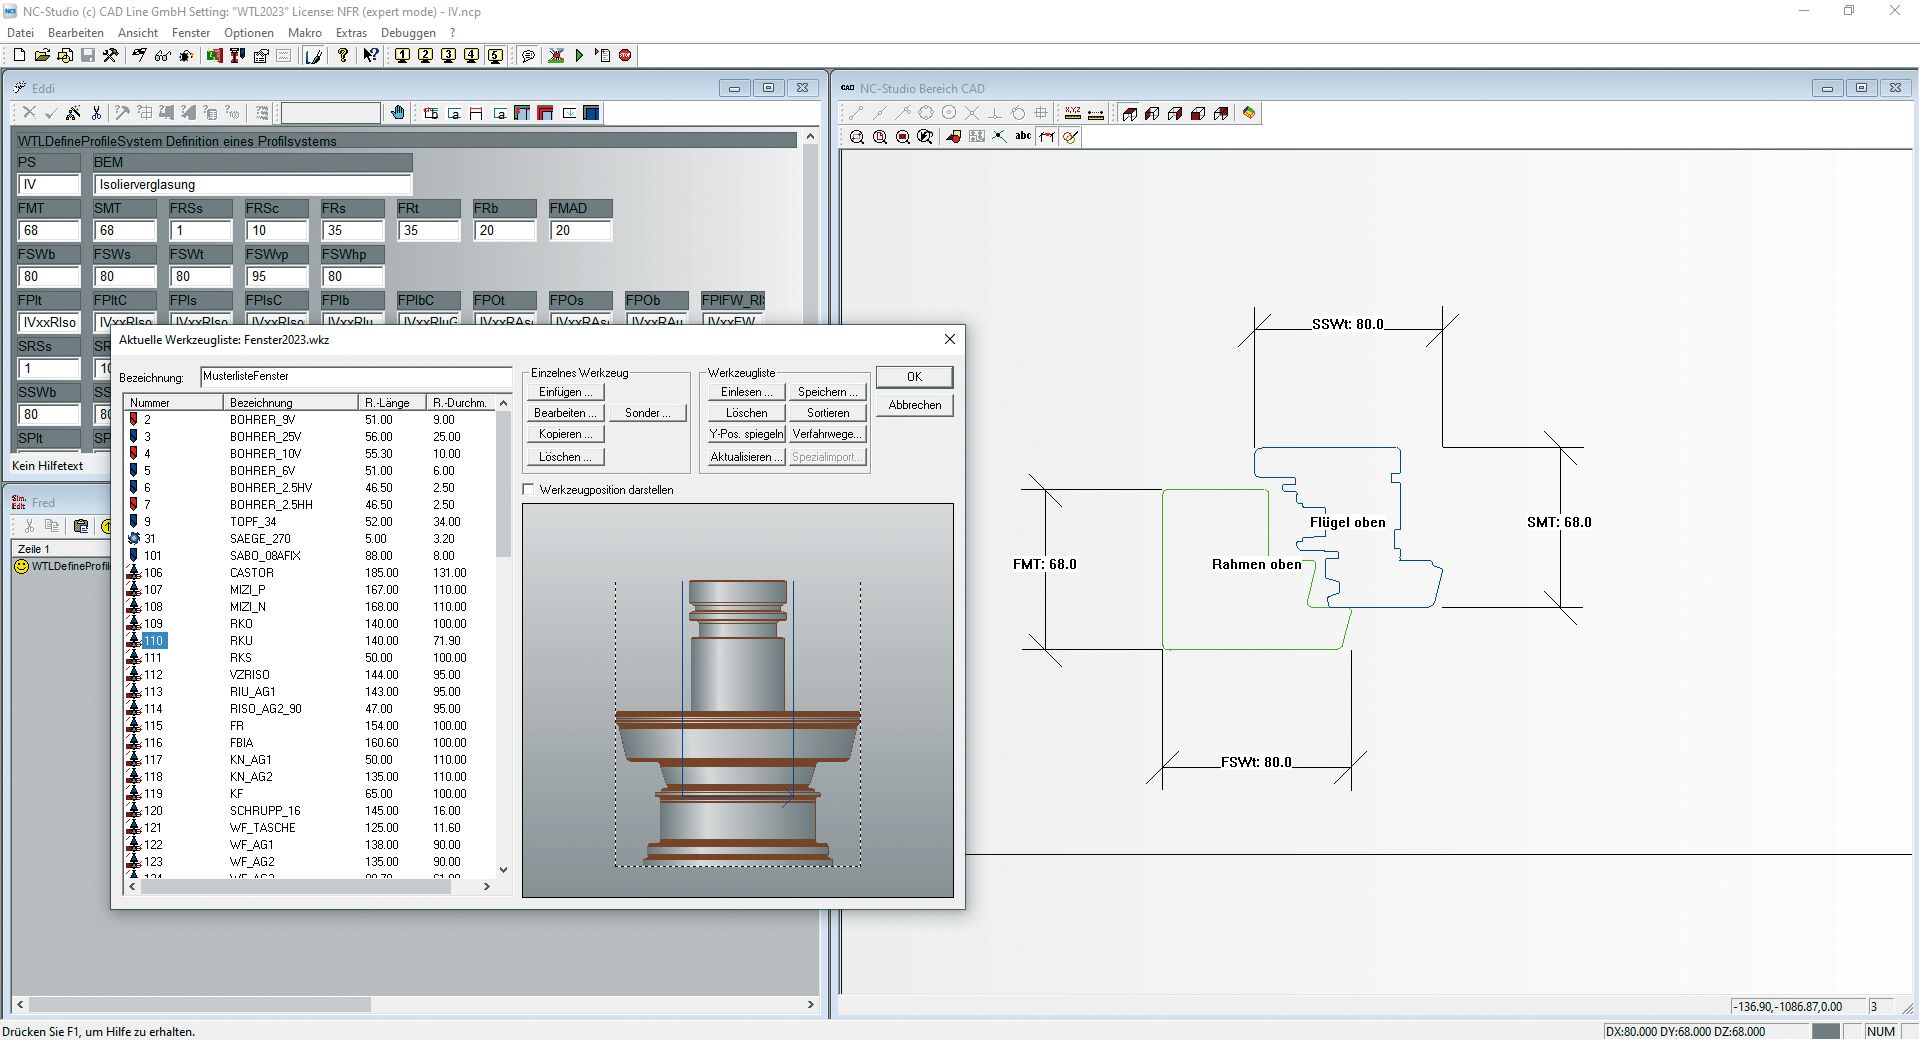The height and width of the screenshot is (1040, 1920).
Task: Click the Bezeichnung field containing MusterlisteFenster
Action: coord(355,377)
